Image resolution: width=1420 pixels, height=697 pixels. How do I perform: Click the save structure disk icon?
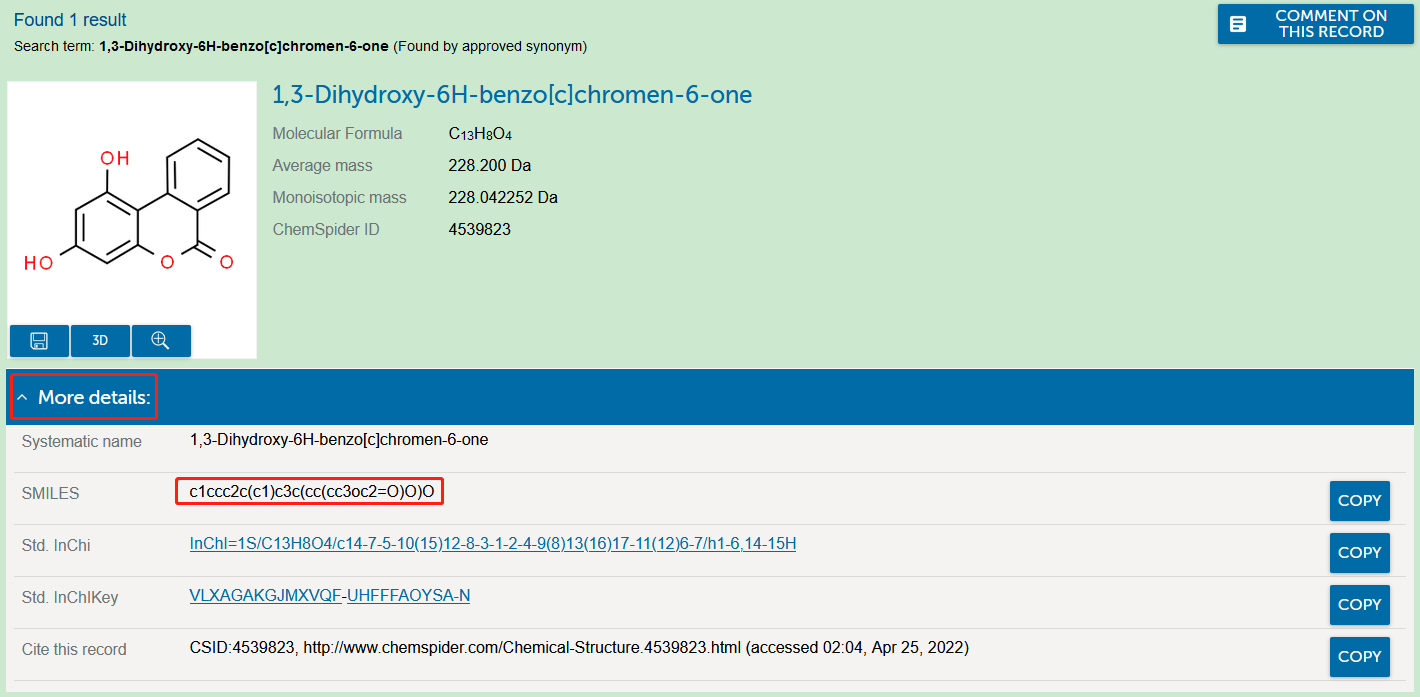[x=39, y=341]
